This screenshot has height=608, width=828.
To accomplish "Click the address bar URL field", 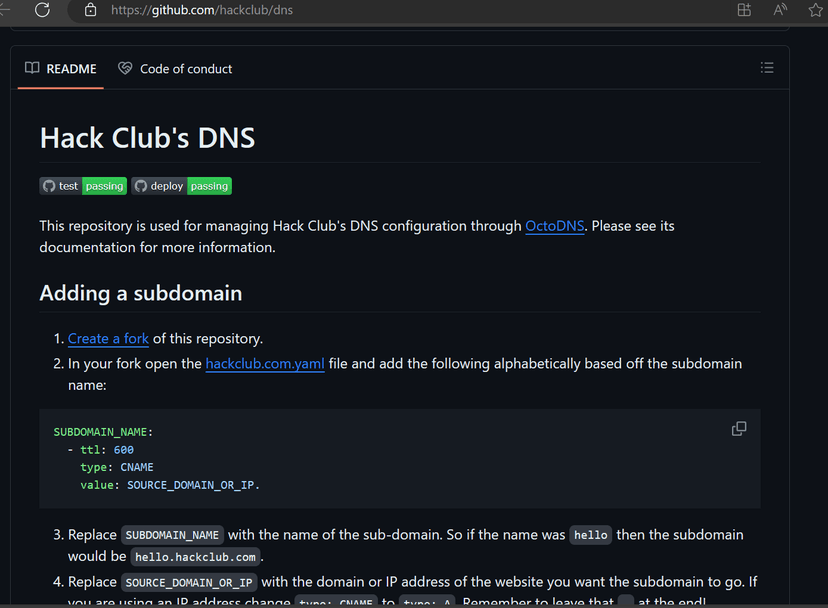I will (x=202, y=10).
